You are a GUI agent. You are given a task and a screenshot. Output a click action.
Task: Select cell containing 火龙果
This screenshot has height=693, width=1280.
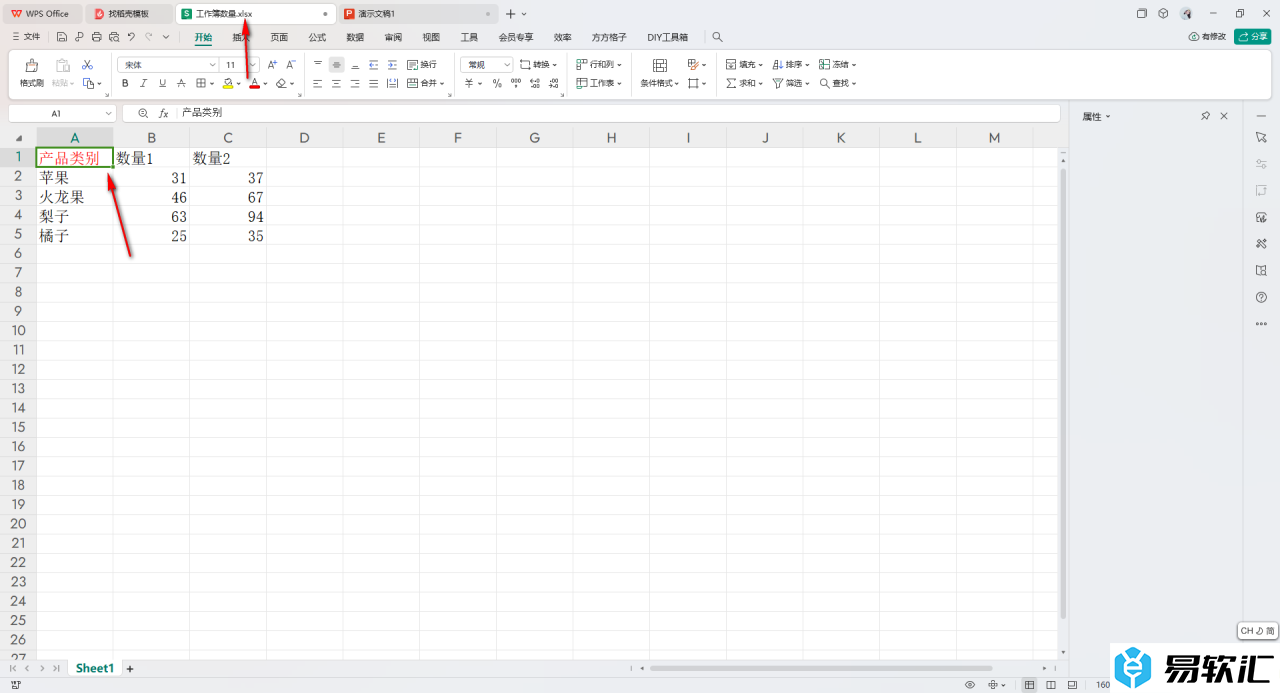tap(75, 197)
